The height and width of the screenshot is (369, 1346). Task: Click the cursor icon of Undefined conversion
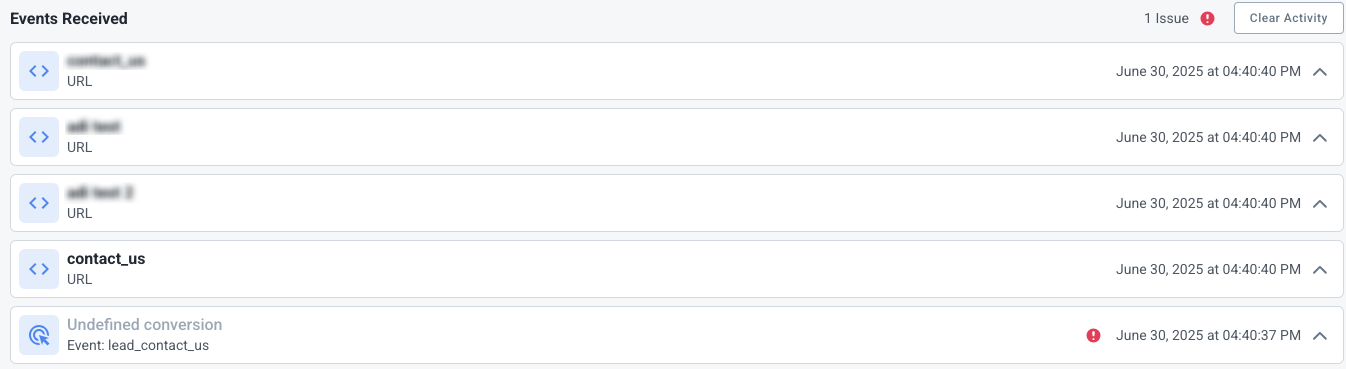(39, 335)
